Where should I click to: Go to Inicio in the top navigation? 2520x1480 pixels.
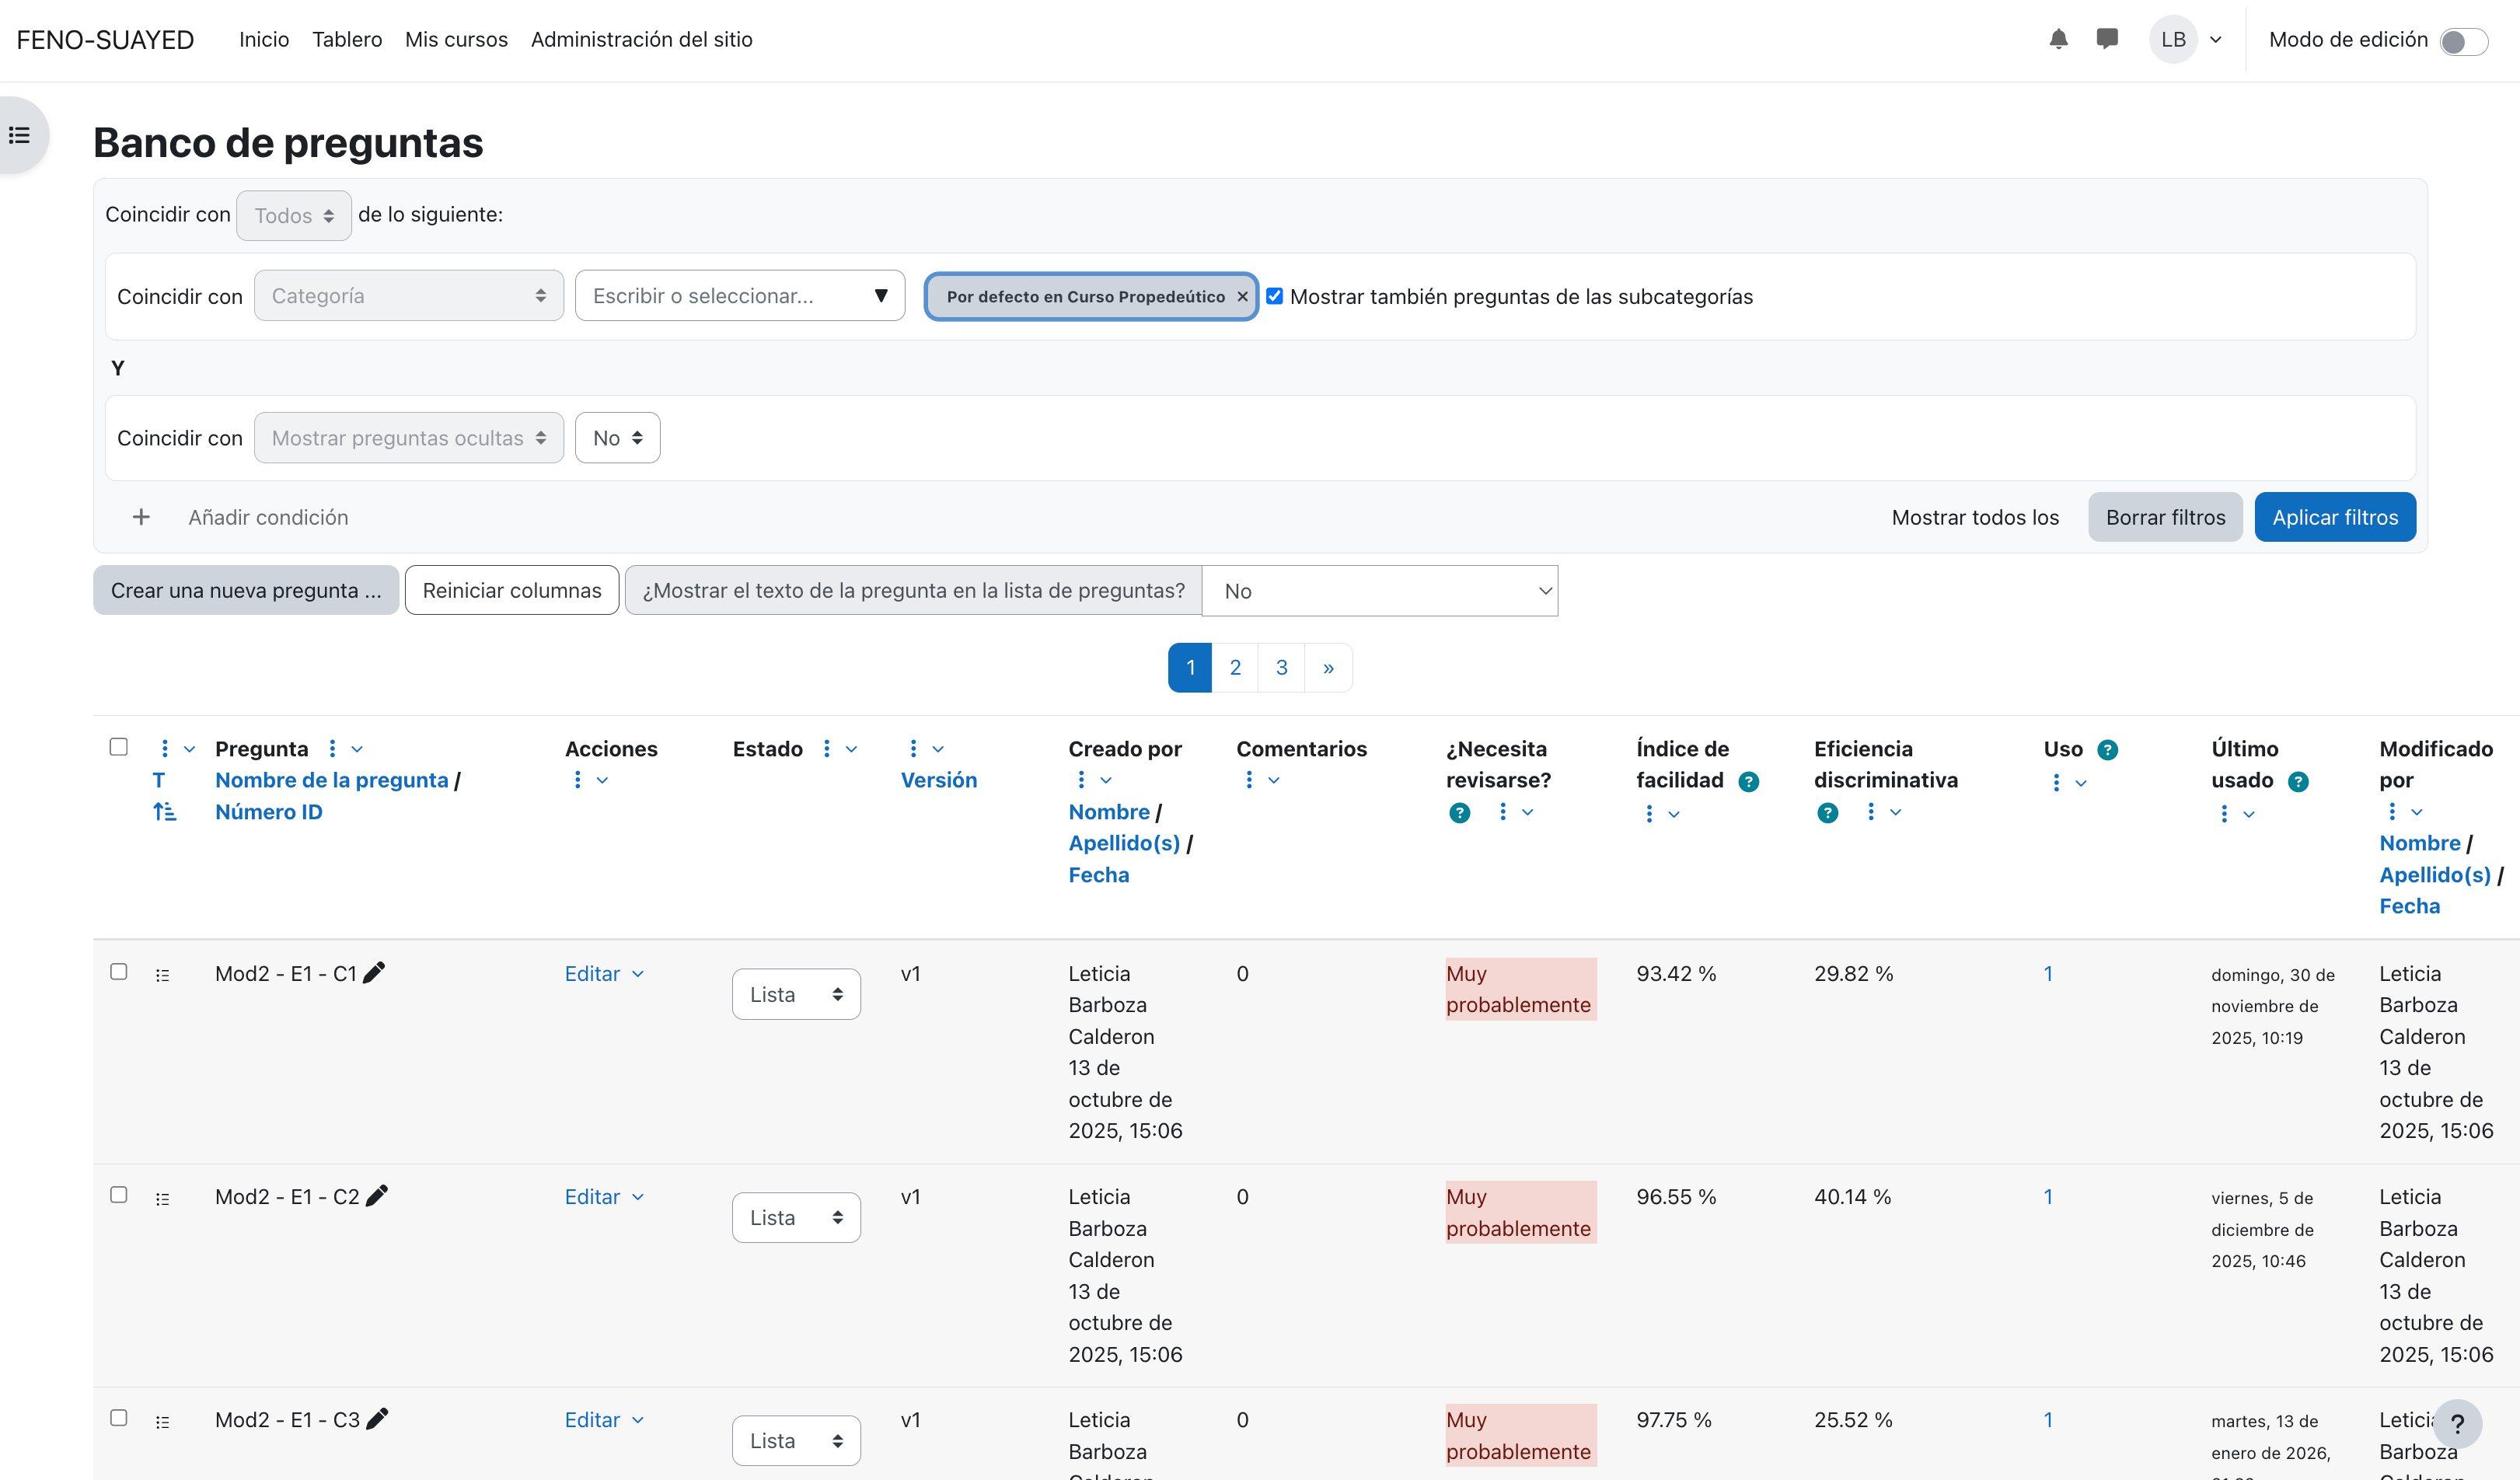264,39
